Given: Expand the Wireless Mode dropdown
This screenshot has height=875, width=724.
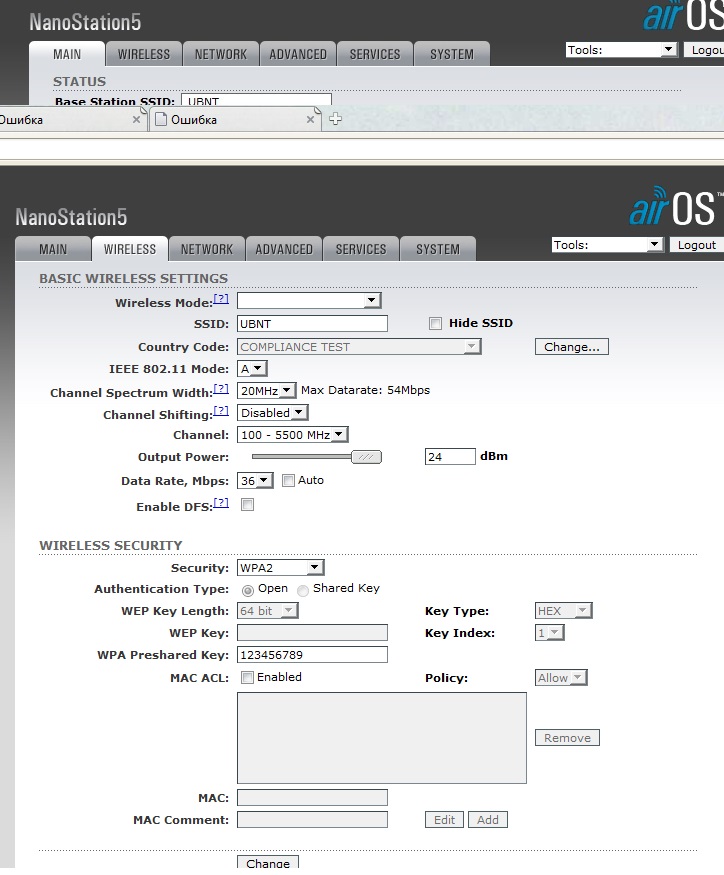Looking at the screenshot, I should pos(309,300).
